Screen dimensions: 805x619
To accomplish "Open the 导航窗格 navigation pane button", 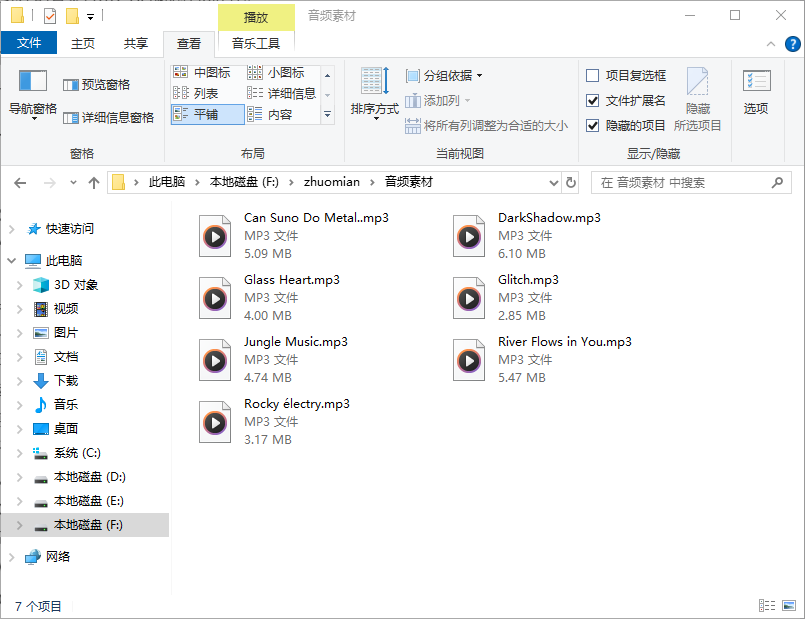I will (x=32, y=95).
